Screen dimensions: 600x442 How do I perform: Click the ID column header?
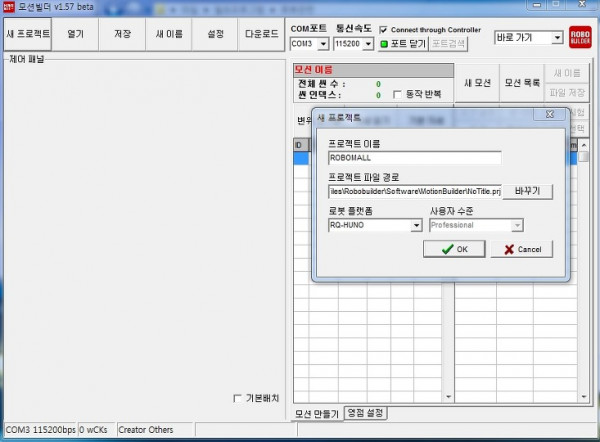pyautogui.click(x=301, y=145)
